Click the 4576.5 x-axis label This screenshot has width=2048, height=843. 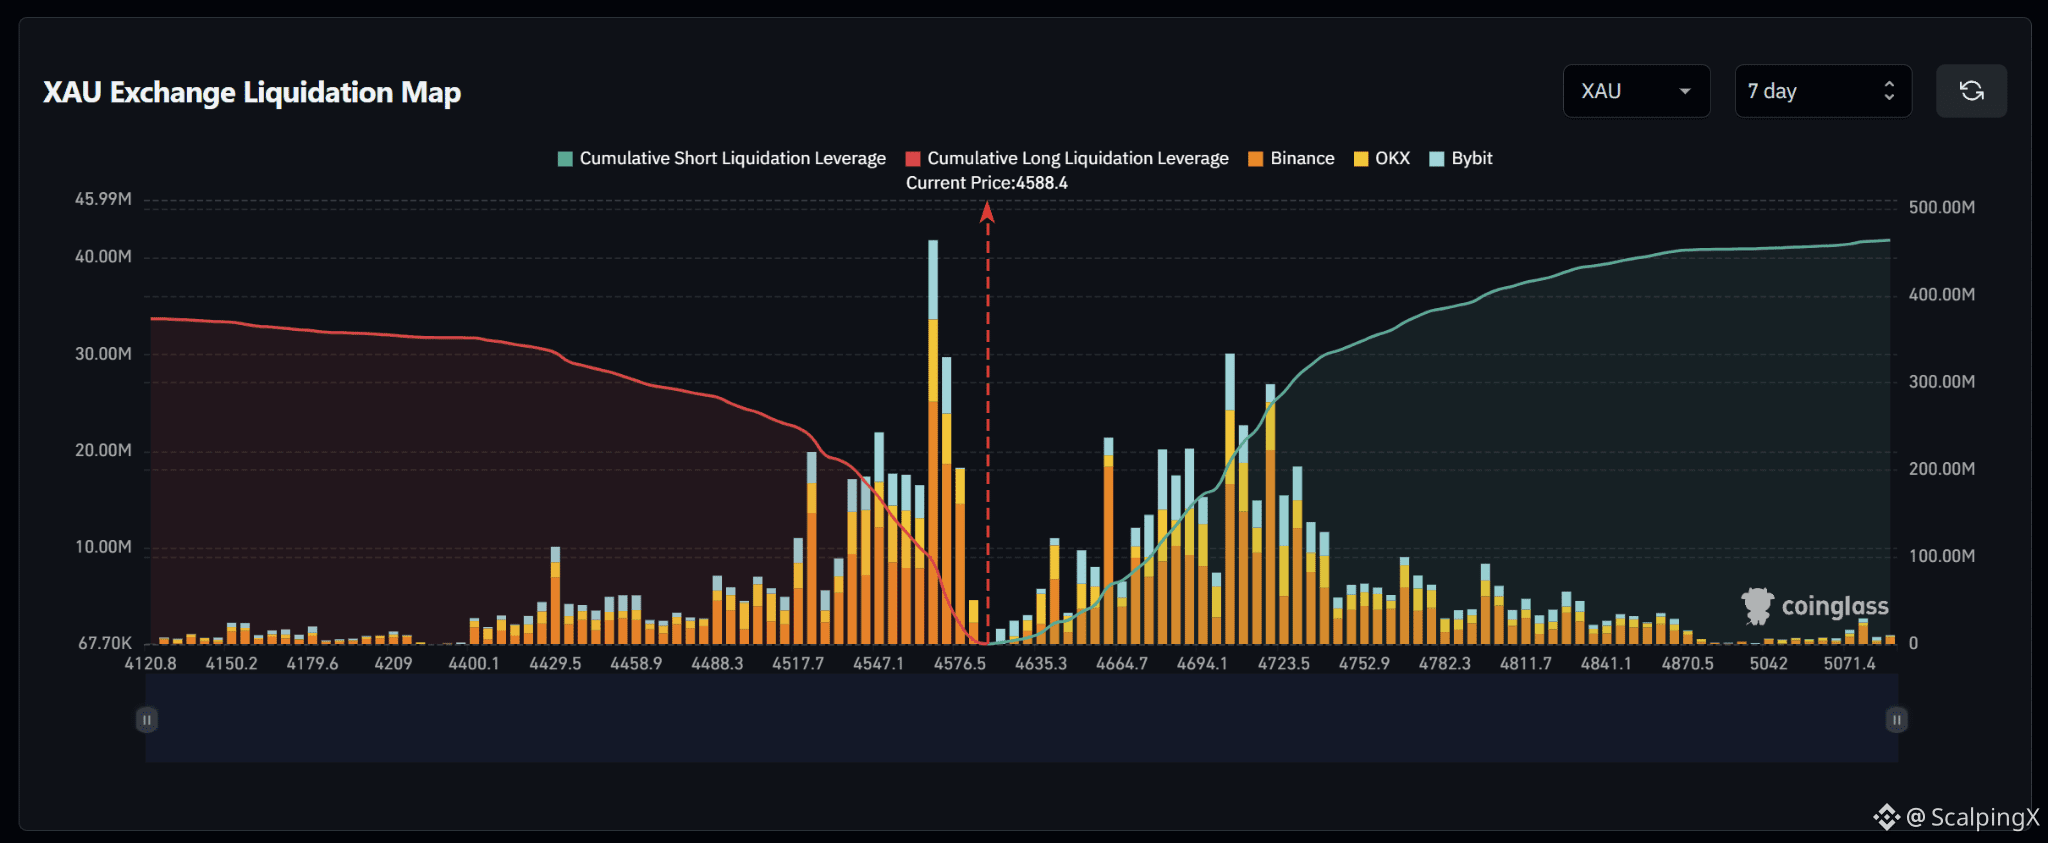960,664
